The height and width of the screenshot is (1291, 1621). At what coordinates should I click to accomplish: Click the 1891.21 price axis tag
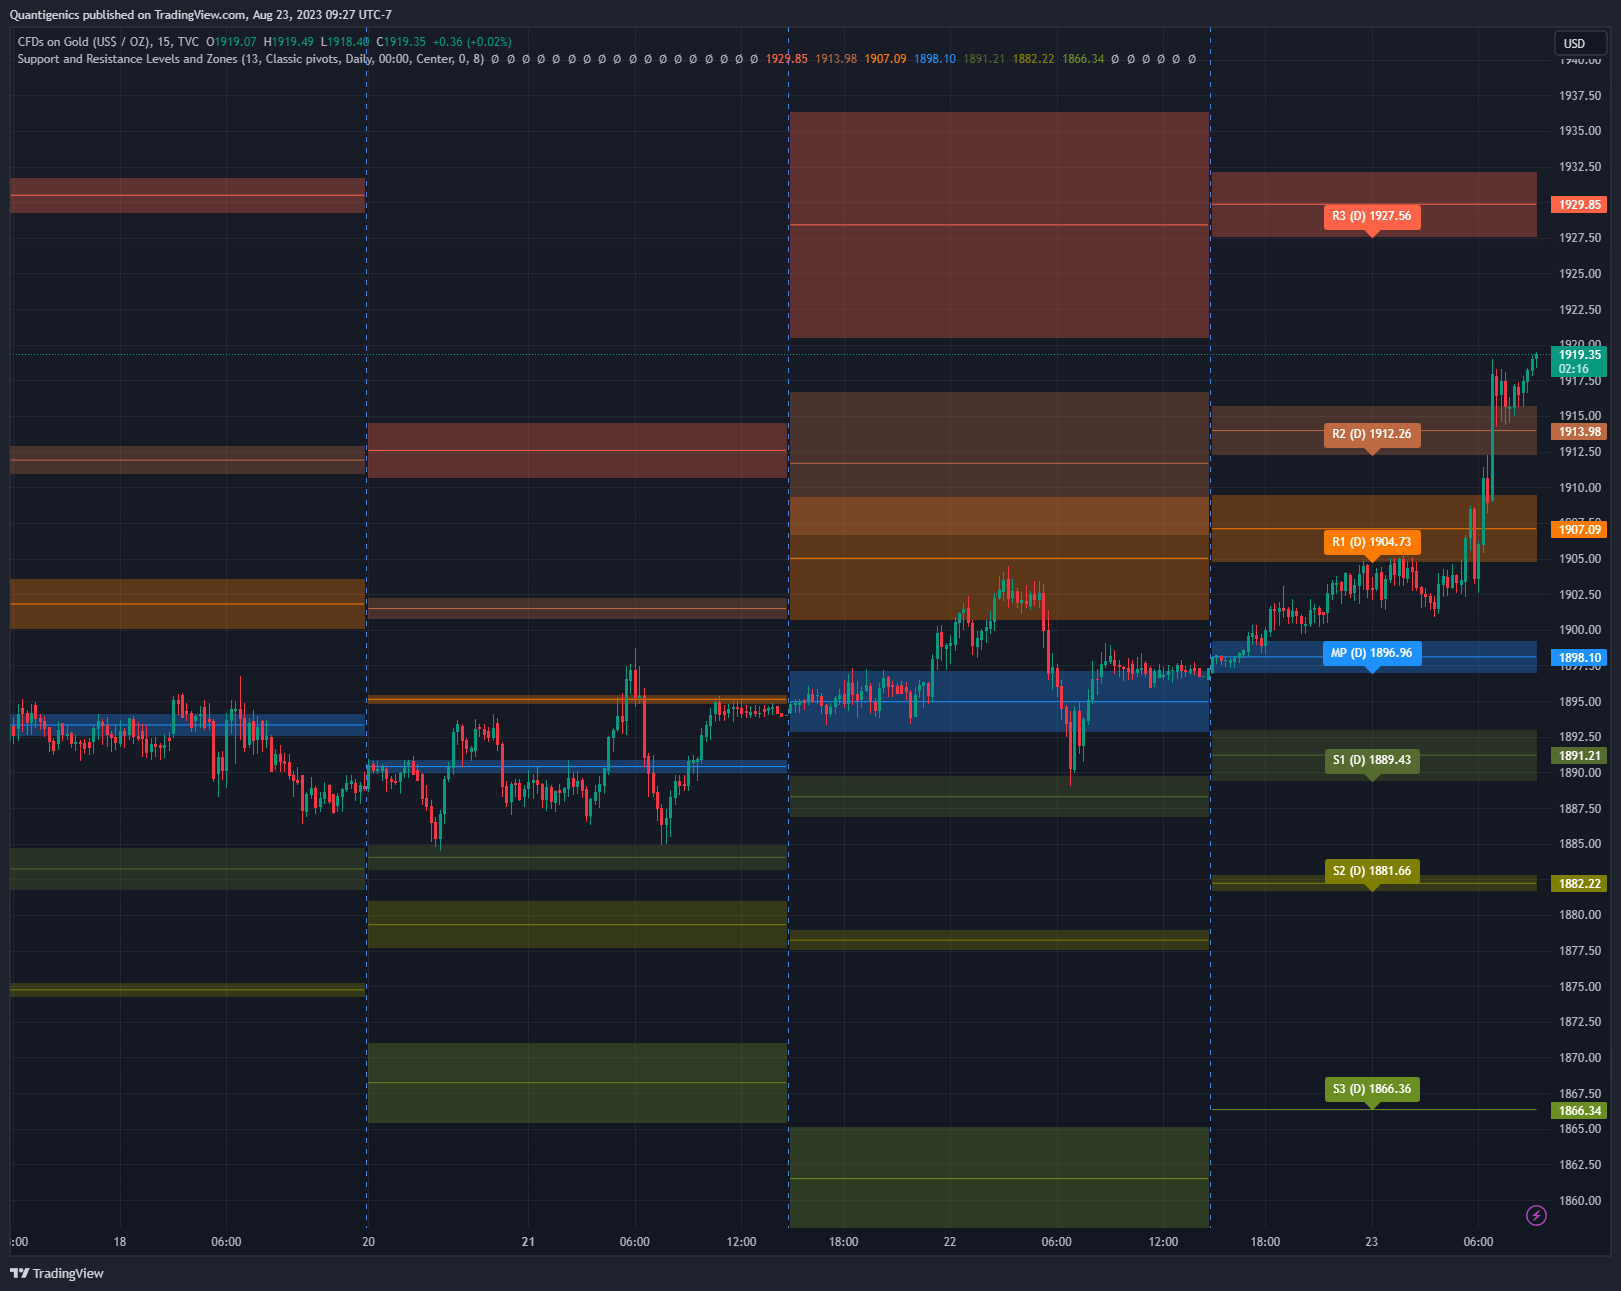1579,756
